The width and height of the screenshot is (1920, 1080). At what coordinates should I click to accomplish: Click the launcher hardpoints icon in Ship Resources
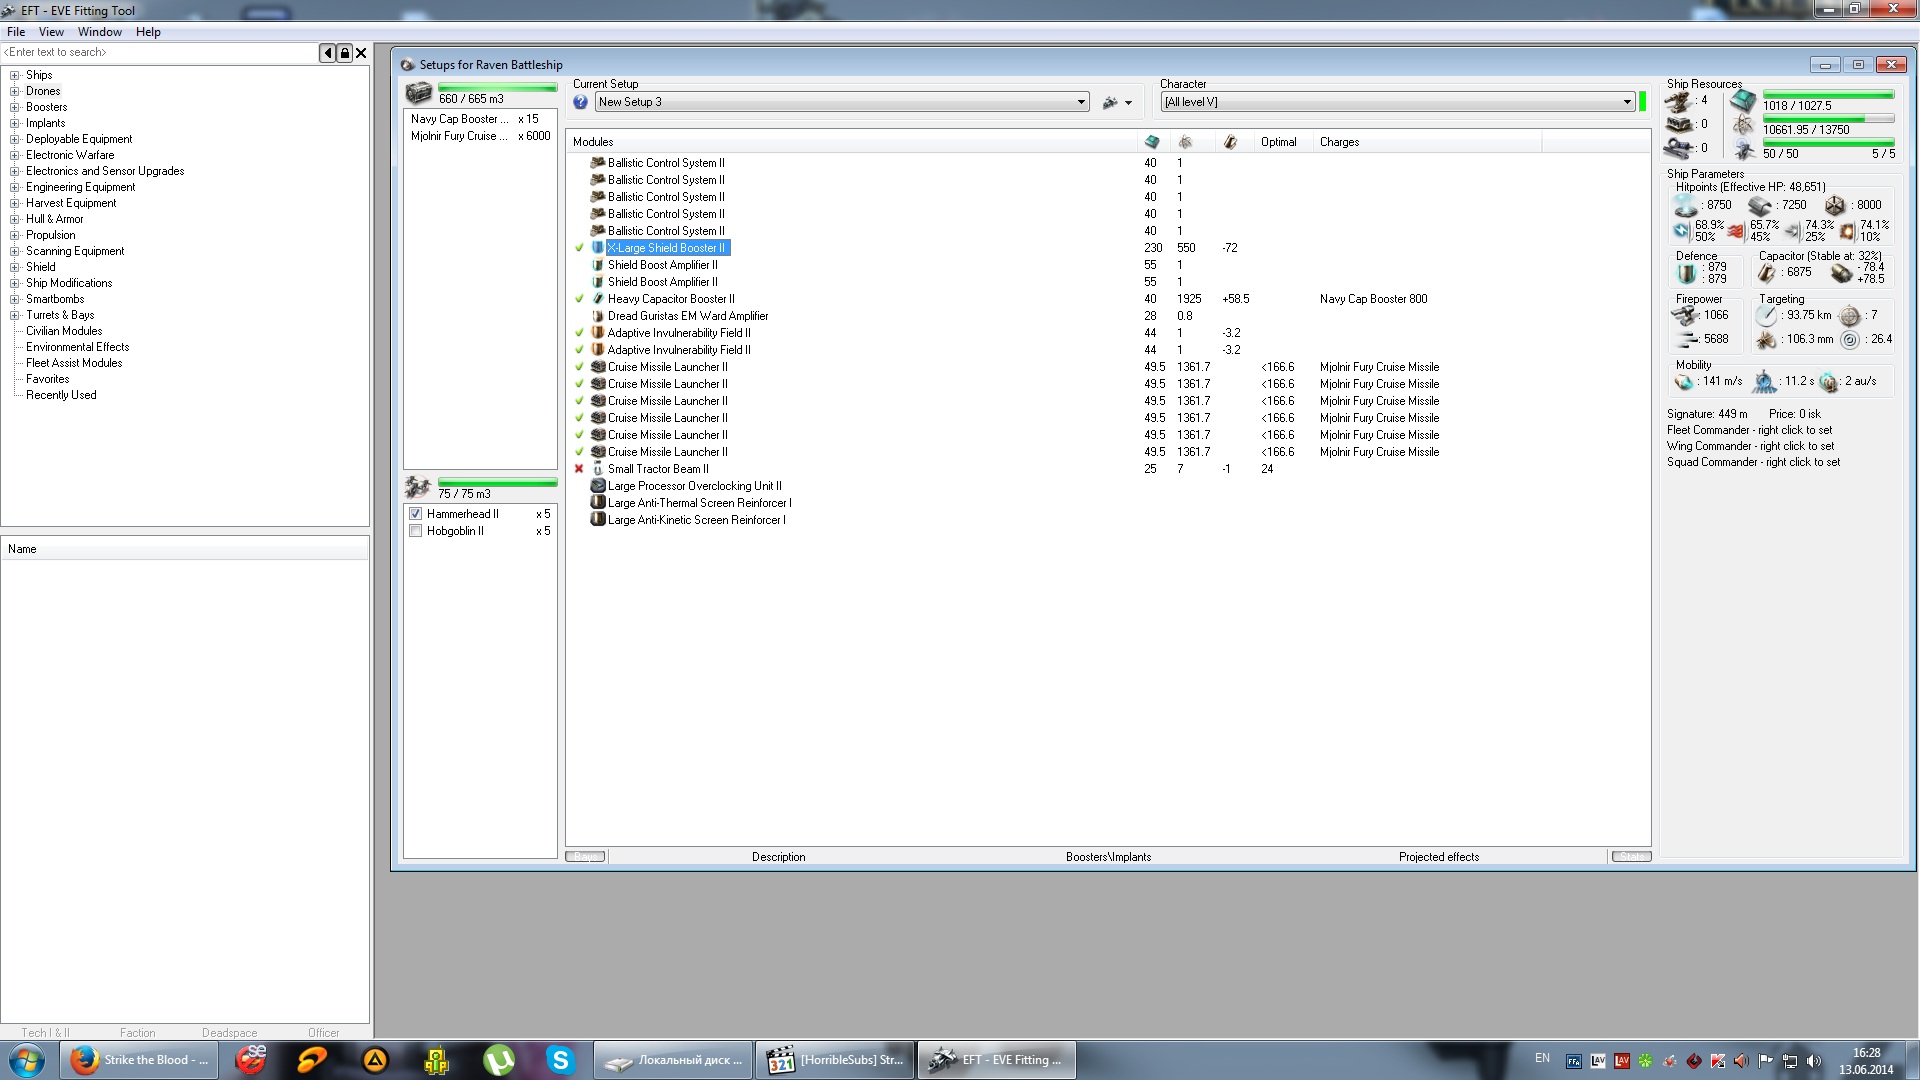point(1678,124)
